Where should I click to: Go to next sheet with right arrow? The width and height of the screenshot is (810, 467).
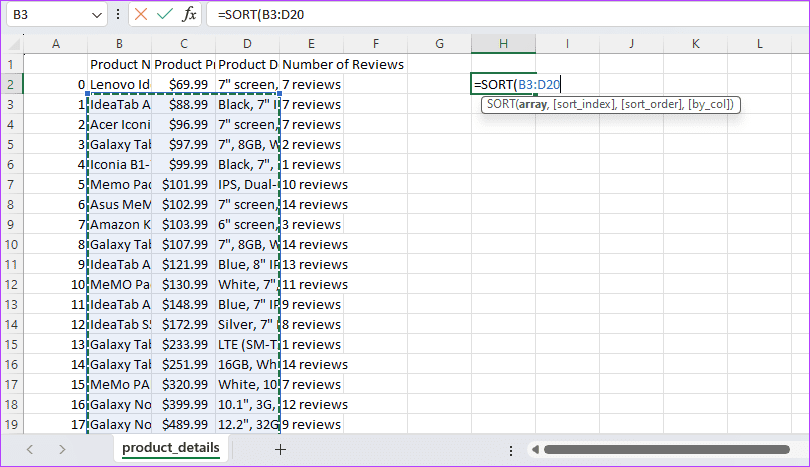point(62,449)
